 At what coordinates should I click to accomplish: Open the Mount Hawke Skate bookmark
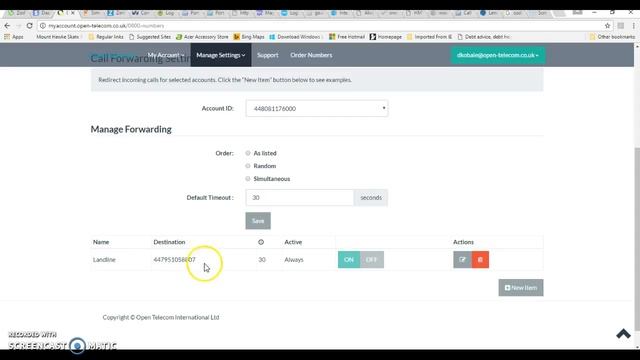tap(57, 37)
